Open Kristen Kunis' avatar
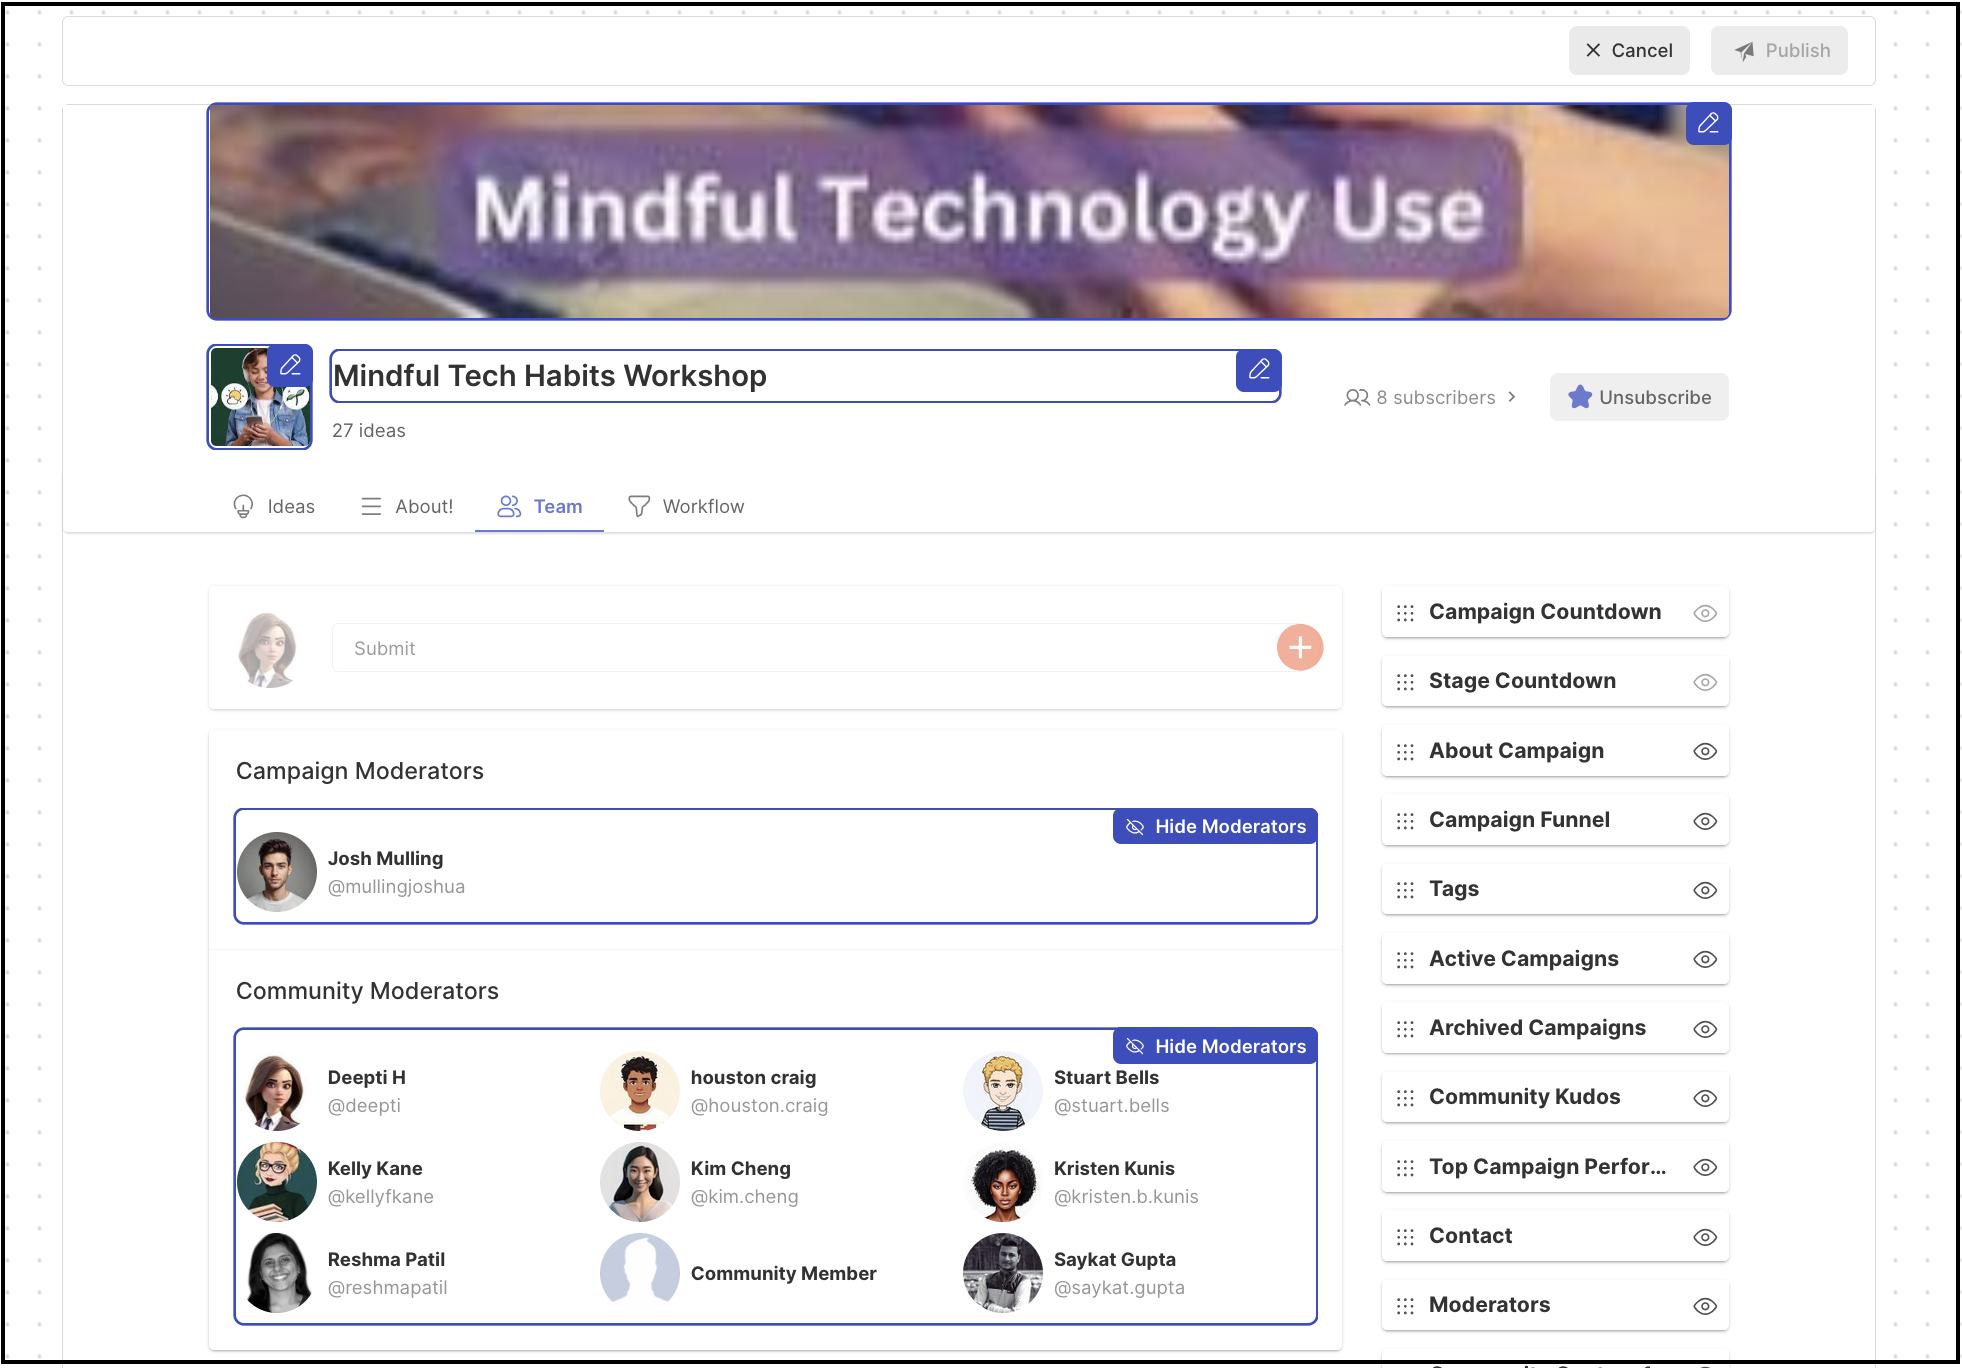Screen dimensions: 1962x1368 1003,1182
